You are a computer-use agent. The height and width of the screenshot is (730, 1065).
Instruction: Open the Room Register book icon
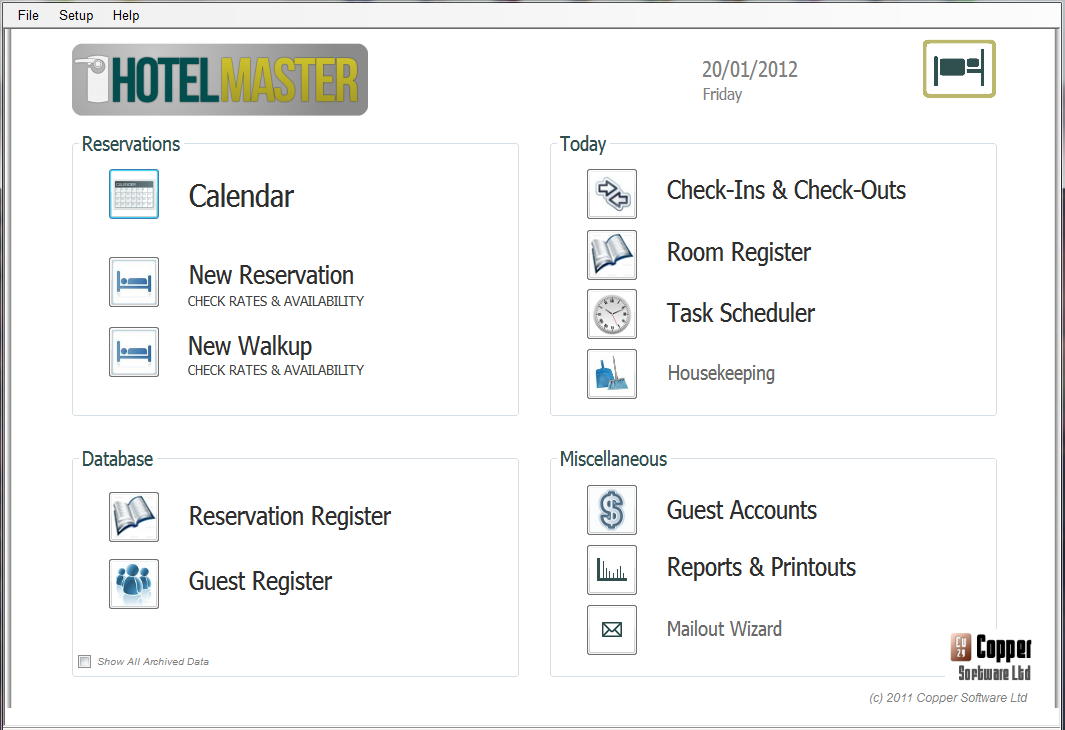click(612, 255)
